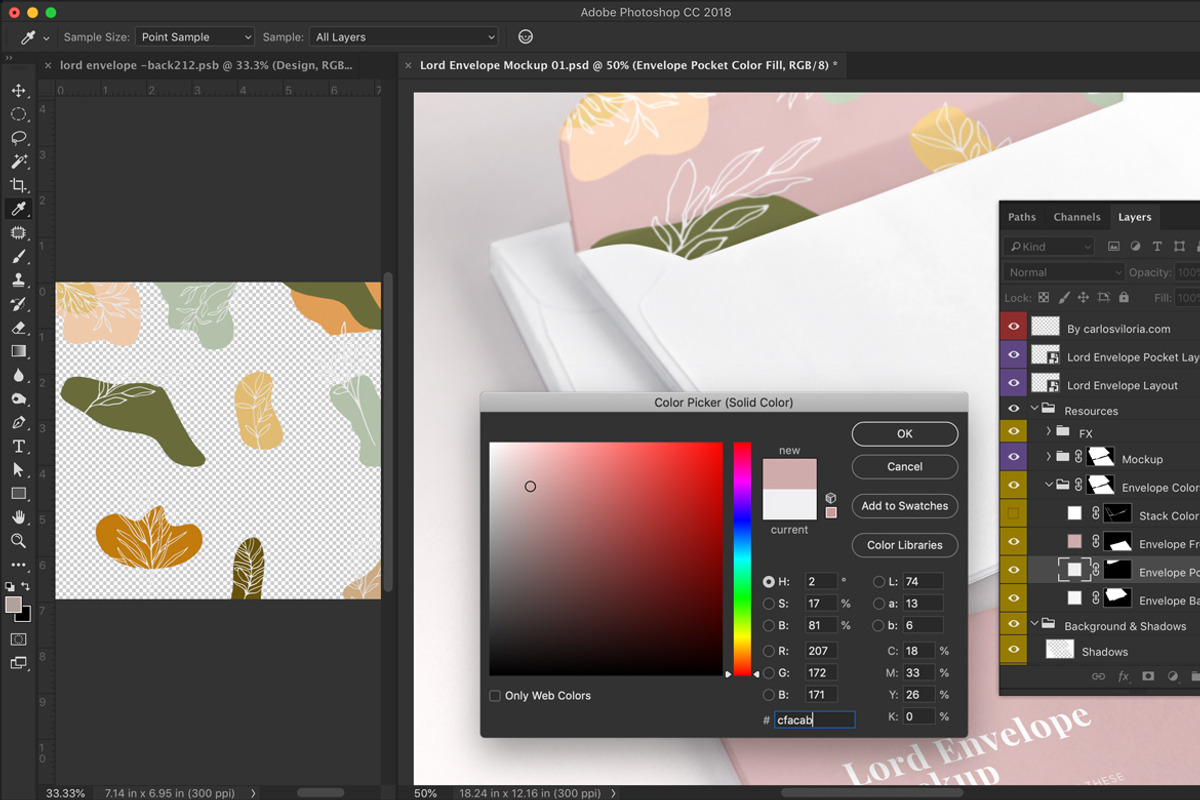Select the Magic Wand tool
The image size is (1200, 800).
point(18,161)
